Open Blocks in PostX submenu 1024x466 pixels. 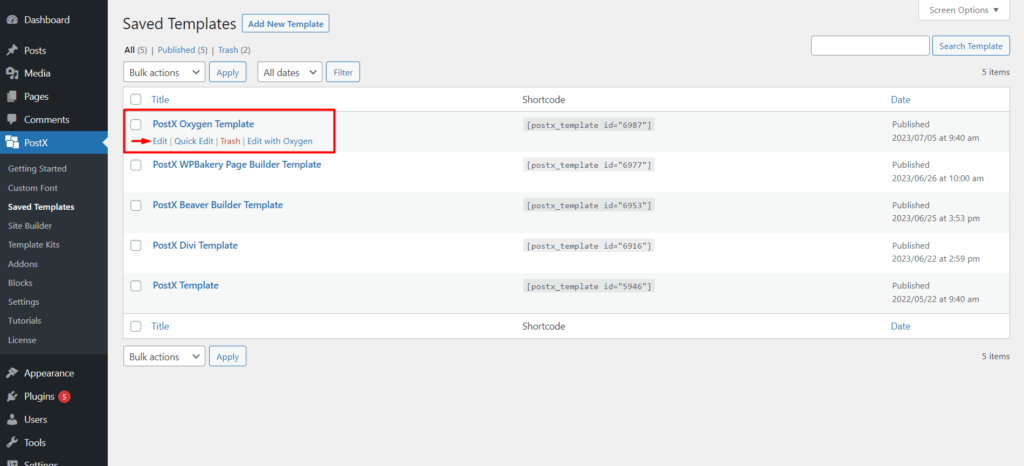(20, 283)
